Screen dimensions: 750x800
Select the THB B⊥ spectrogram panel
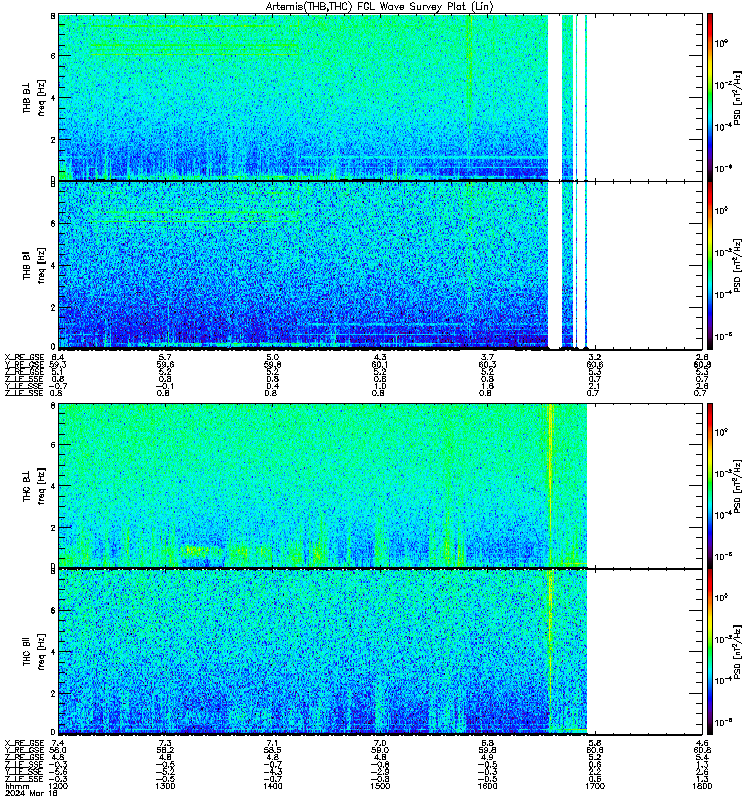[x=380, y=97]
